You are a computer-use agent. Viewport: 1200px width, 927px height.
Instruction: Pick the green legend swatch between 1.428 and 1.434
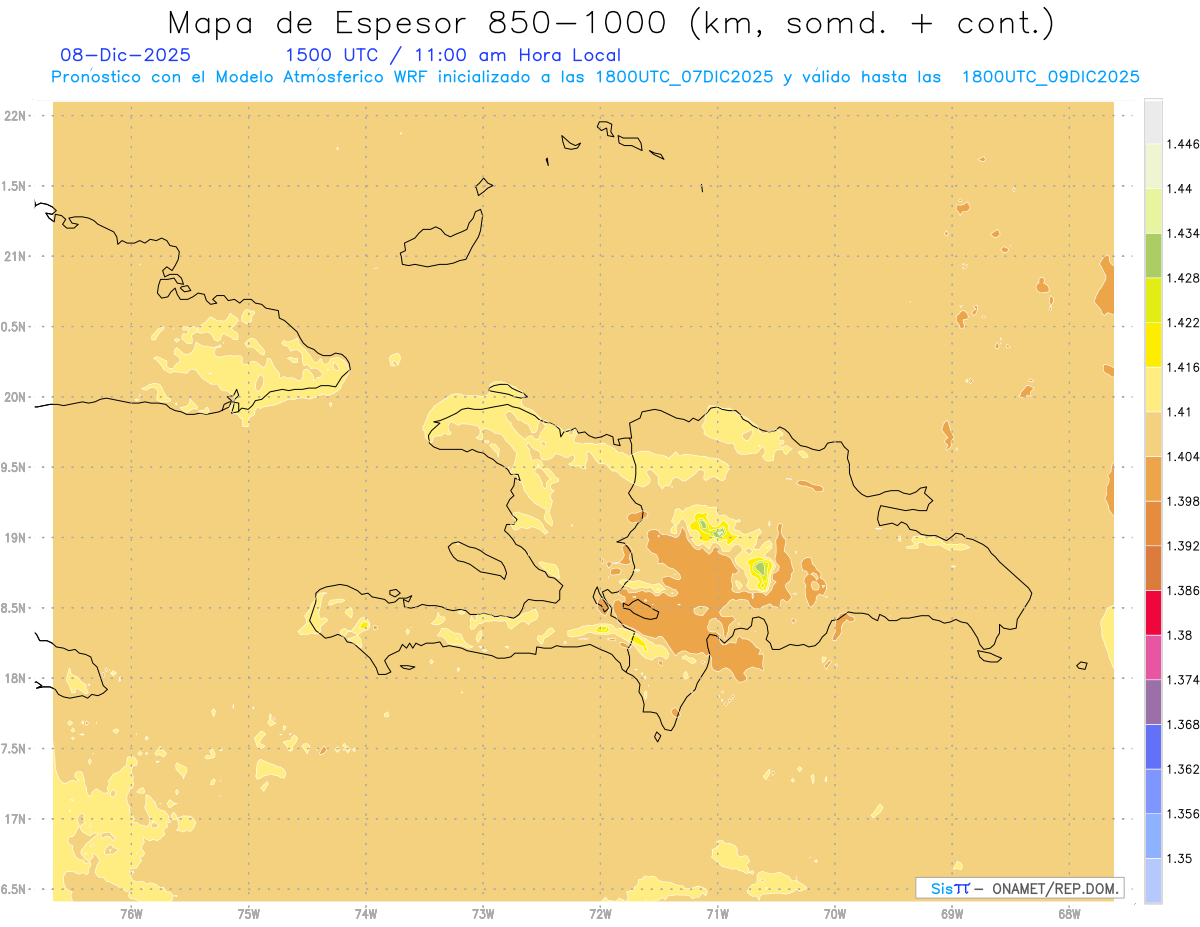pos(1153,255)
